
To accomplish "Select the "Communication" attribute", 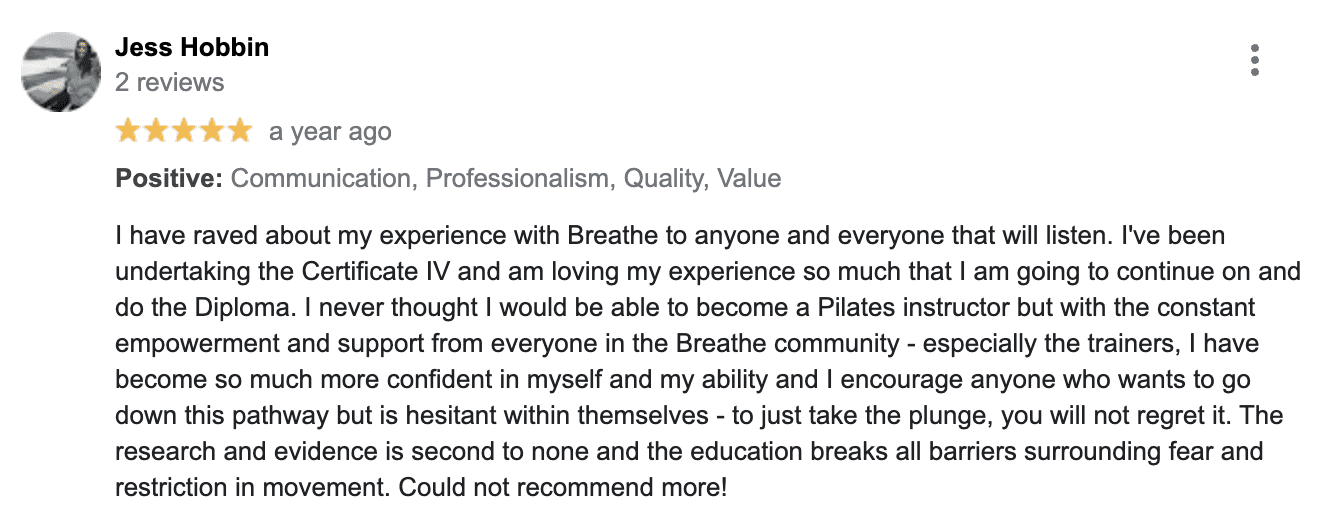I will tap(321, 179).
